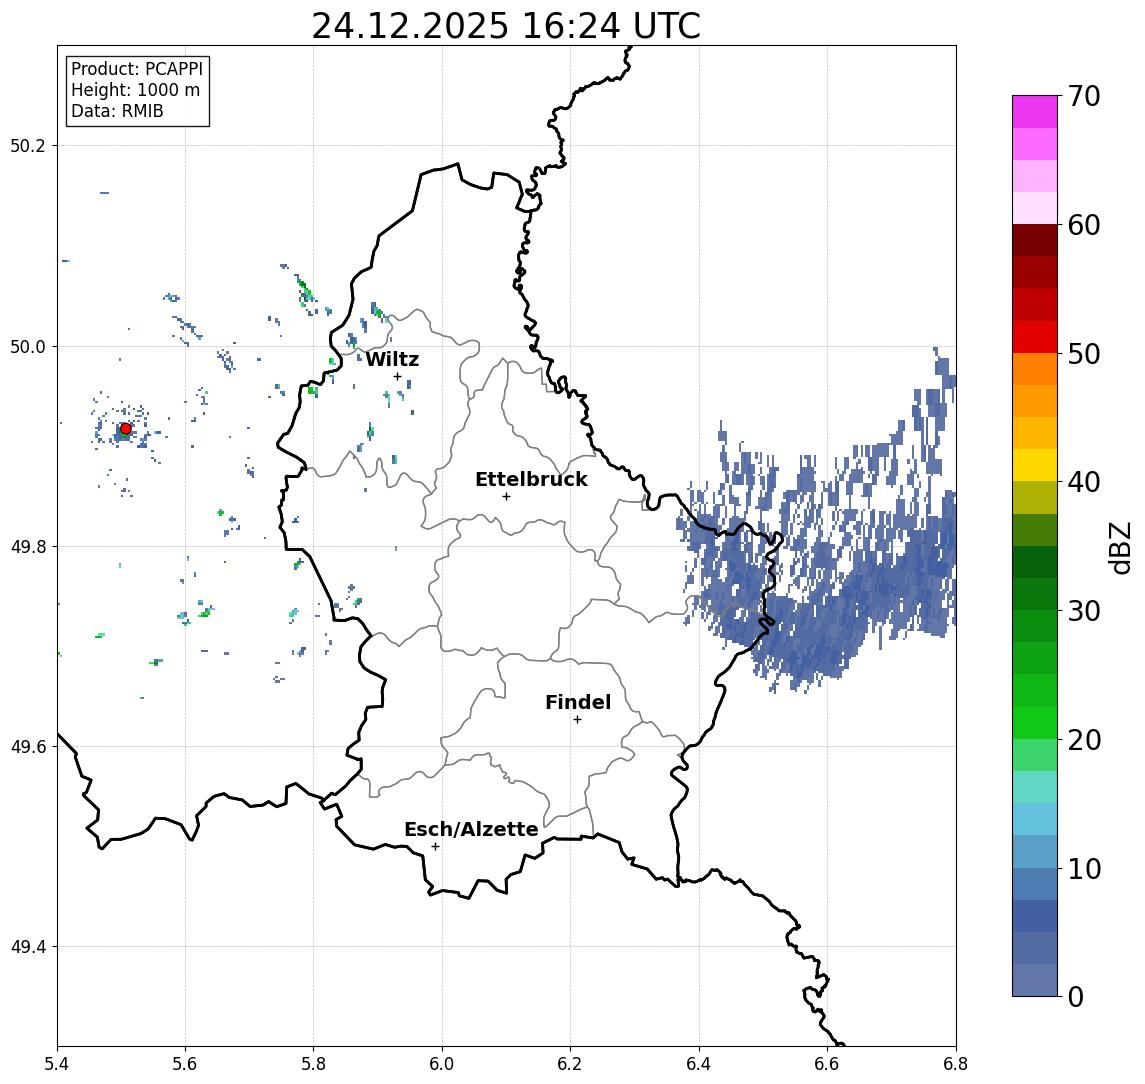1145x1084 pixels.
Task: Click latitude axis tick 49.4
Action: 28,947
